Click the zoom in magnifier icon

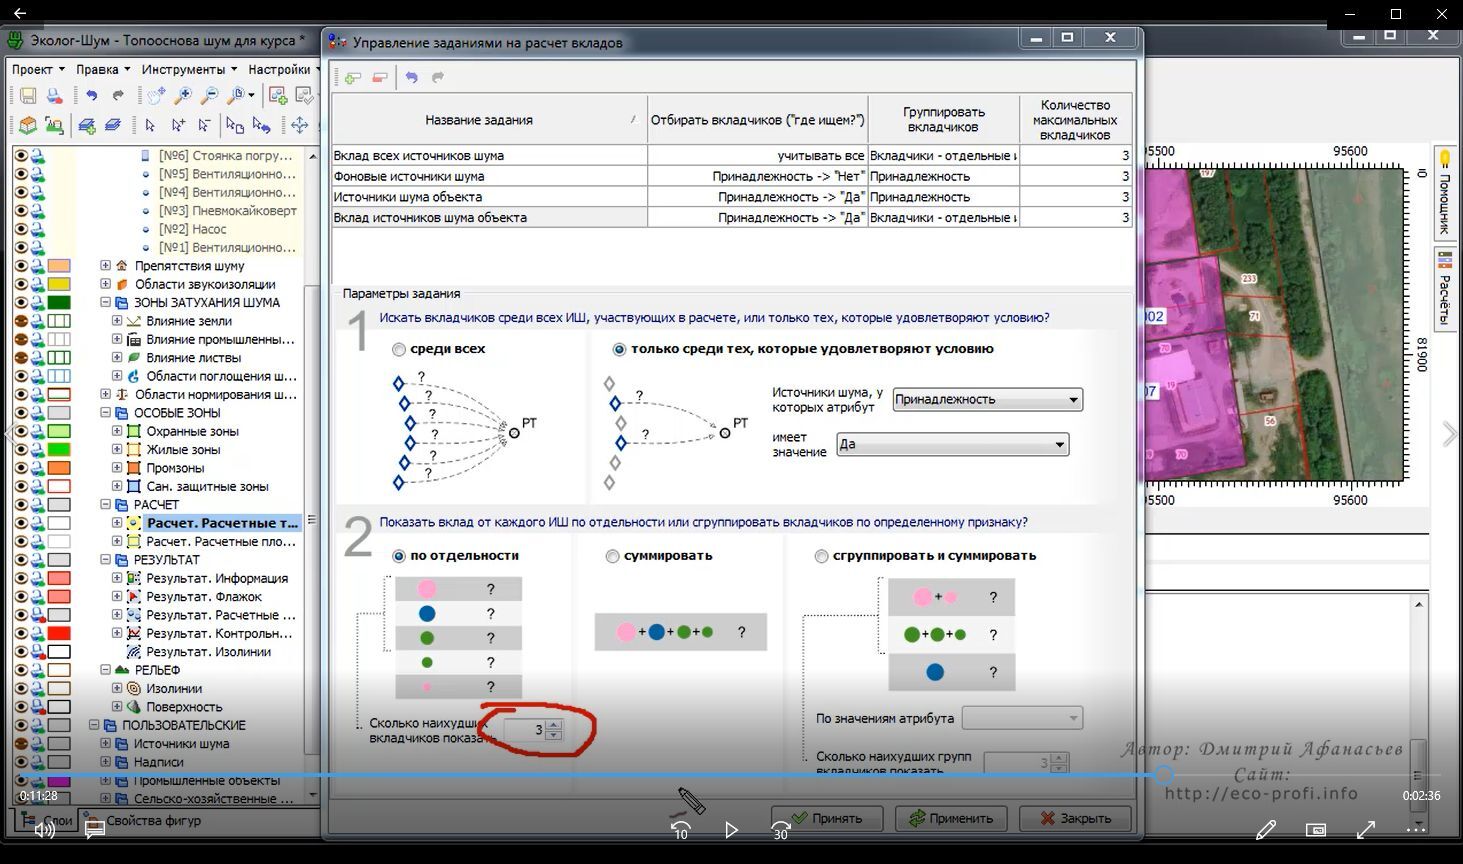tap(183, 96)
